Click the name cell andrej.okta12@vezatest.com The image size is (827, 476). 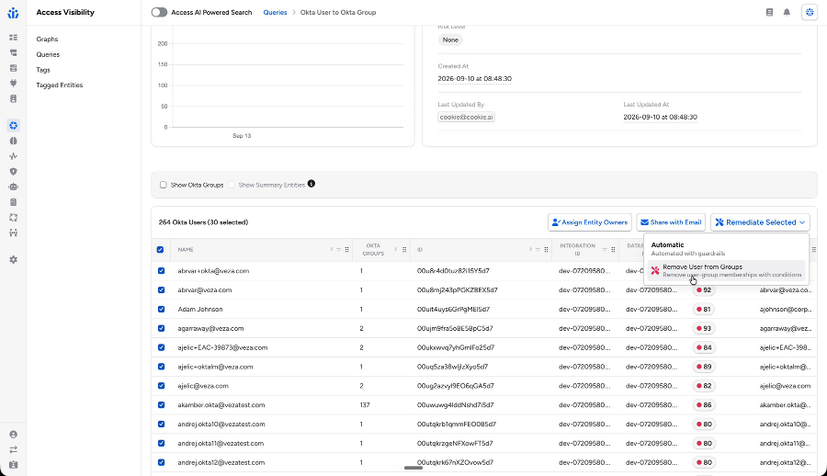[221, 462]
